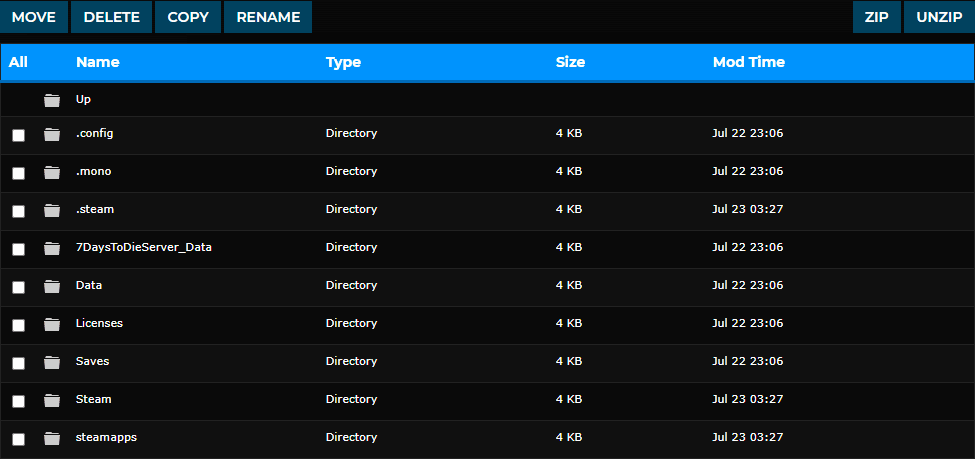The width and height of the screenshot is (975, 459).
Task: Click the Directory type in .config row
Action: click(x=351, y=133)
